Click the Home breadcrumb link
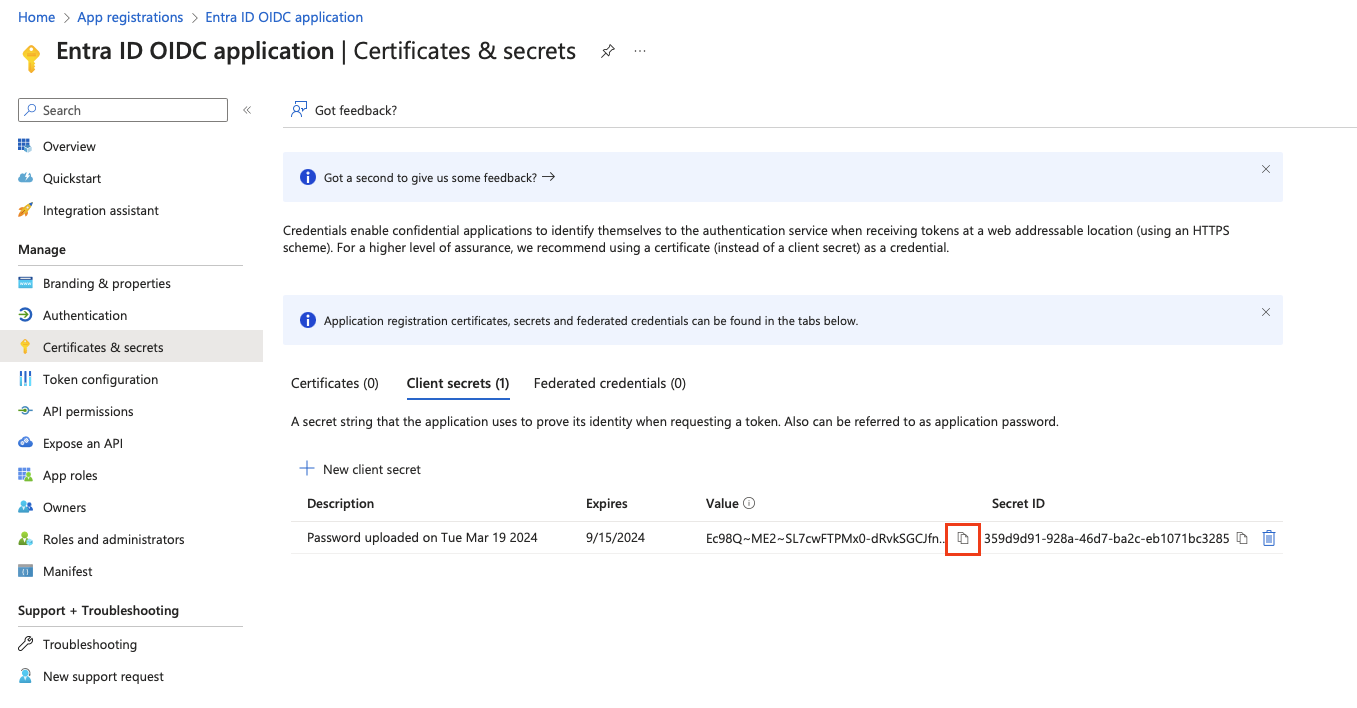The width and height of the screenshot is (1357, 708). click(x=37, y=17)
